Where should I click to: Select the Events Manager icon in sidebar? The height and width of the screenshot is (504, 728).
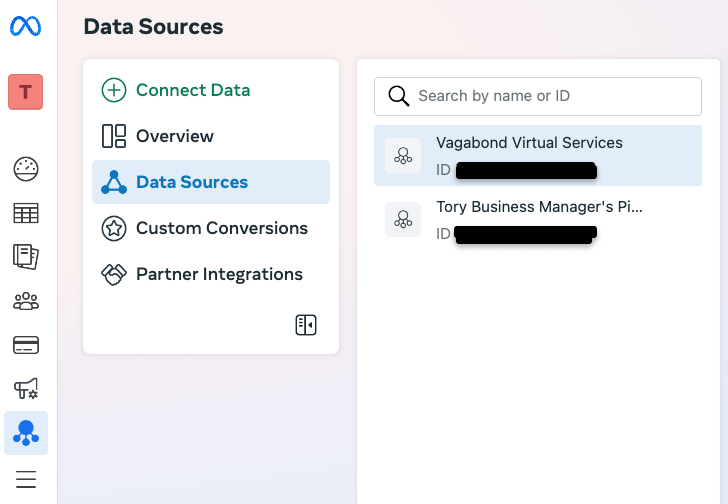click(26, 433)
